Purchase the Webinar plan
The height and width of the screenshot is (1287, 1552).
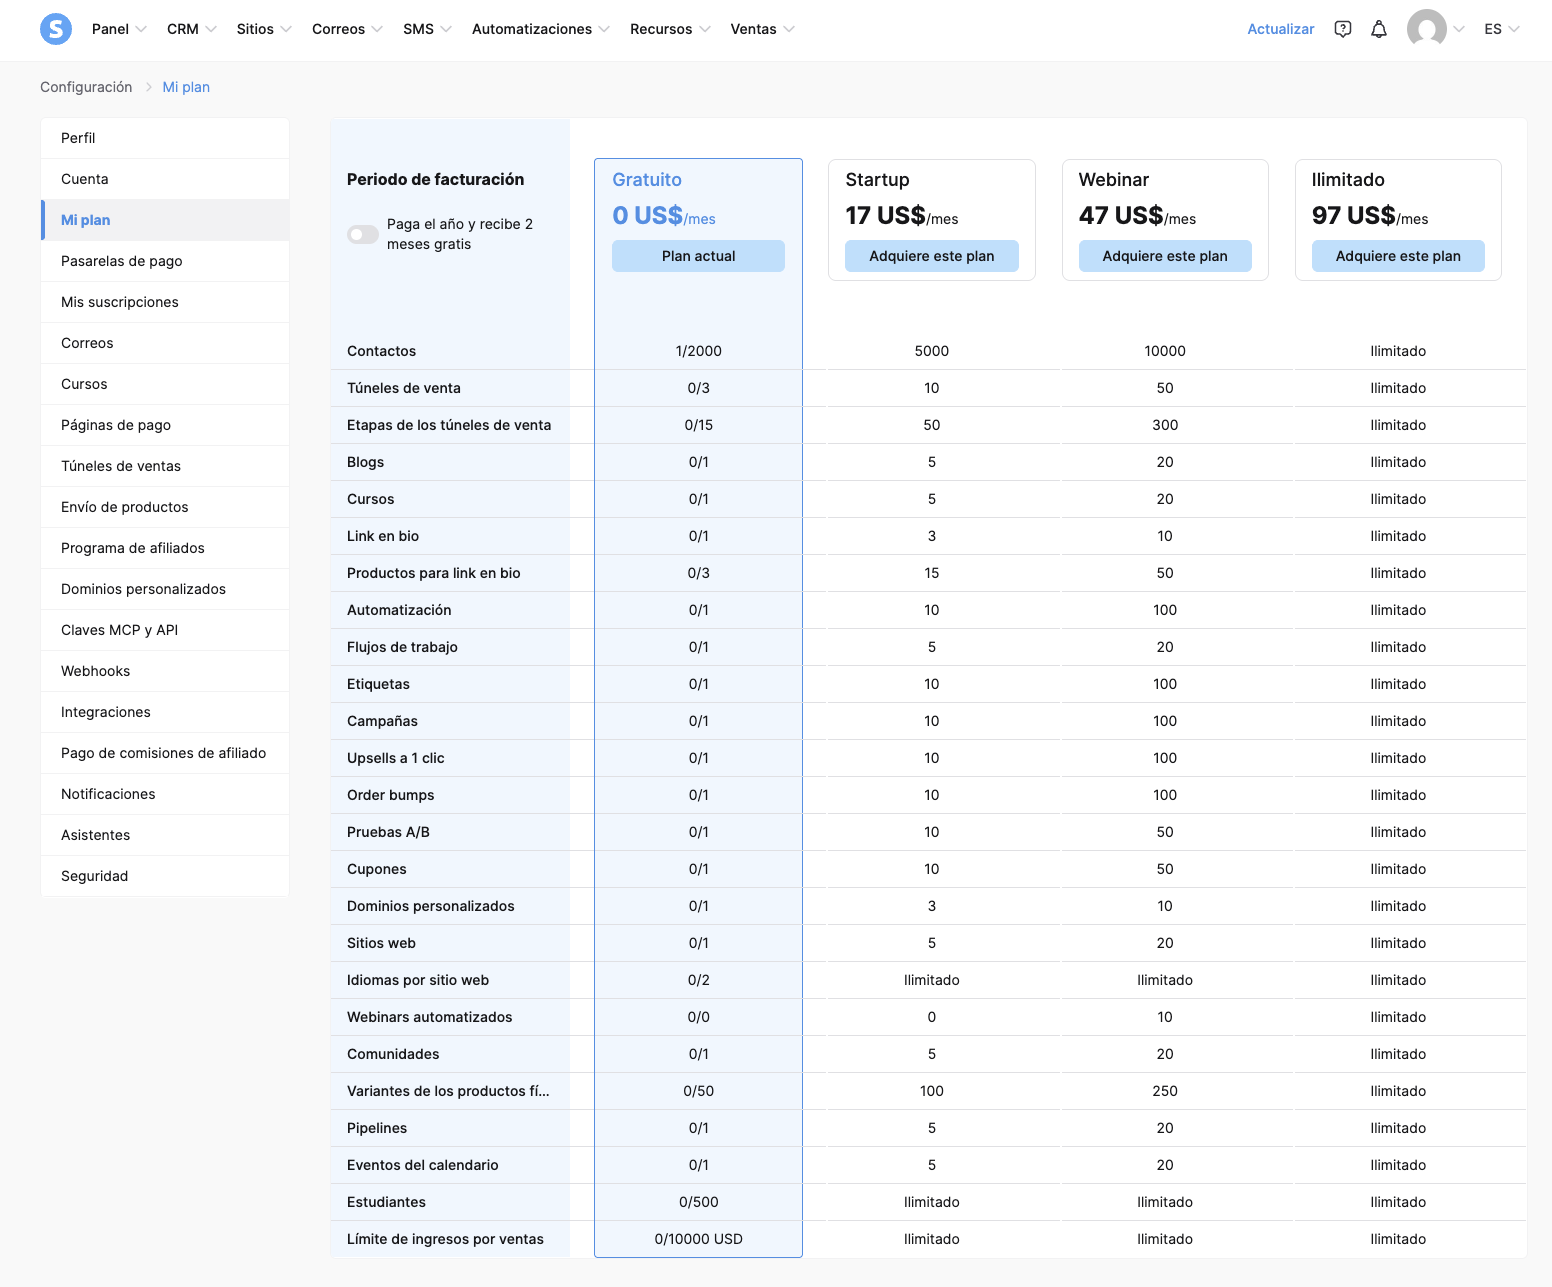tap(1165, 256)
